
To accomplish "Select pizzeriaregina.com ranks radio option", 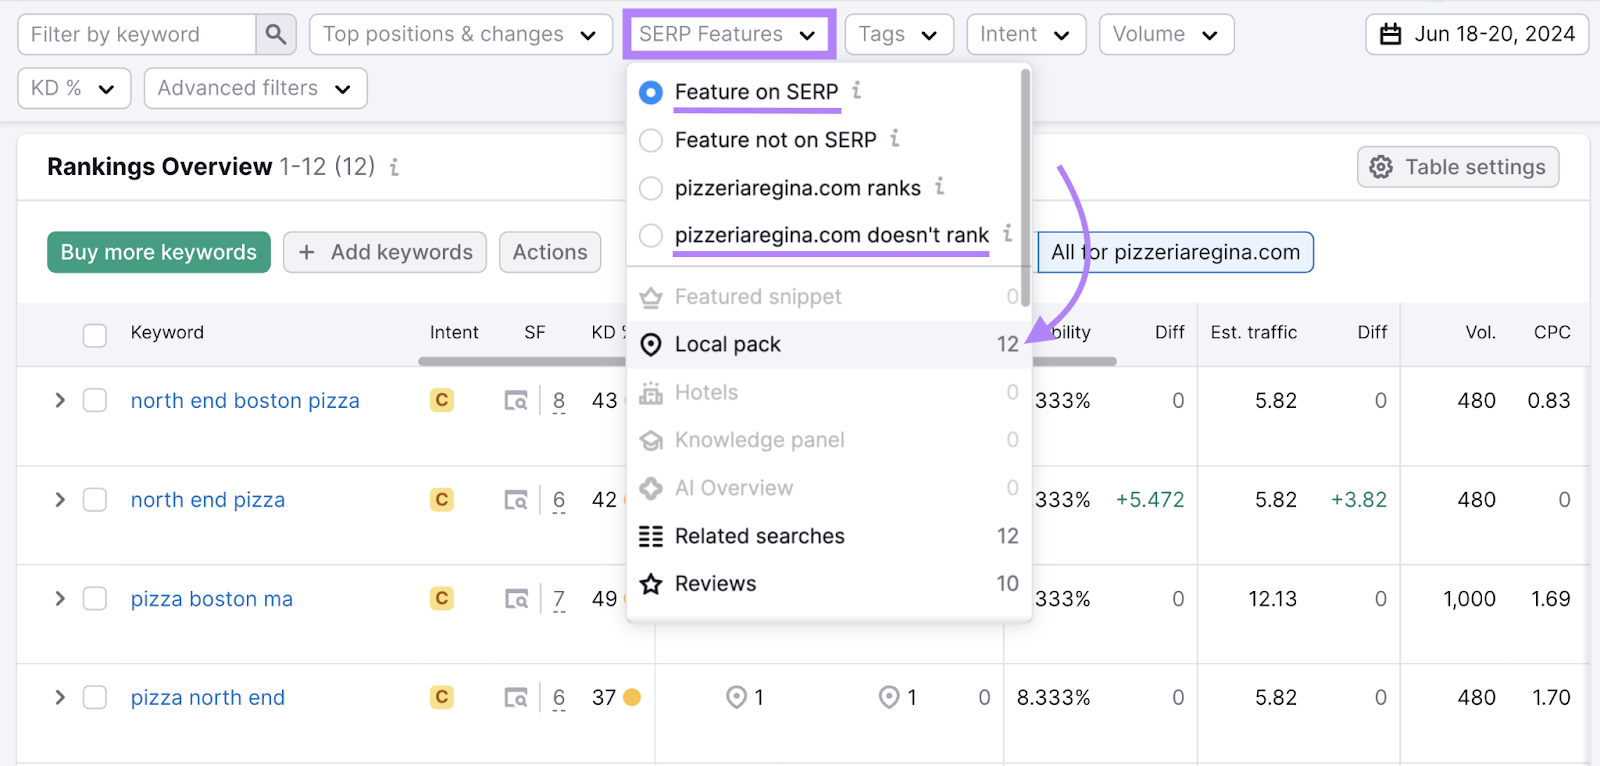I will pos(651,188).
